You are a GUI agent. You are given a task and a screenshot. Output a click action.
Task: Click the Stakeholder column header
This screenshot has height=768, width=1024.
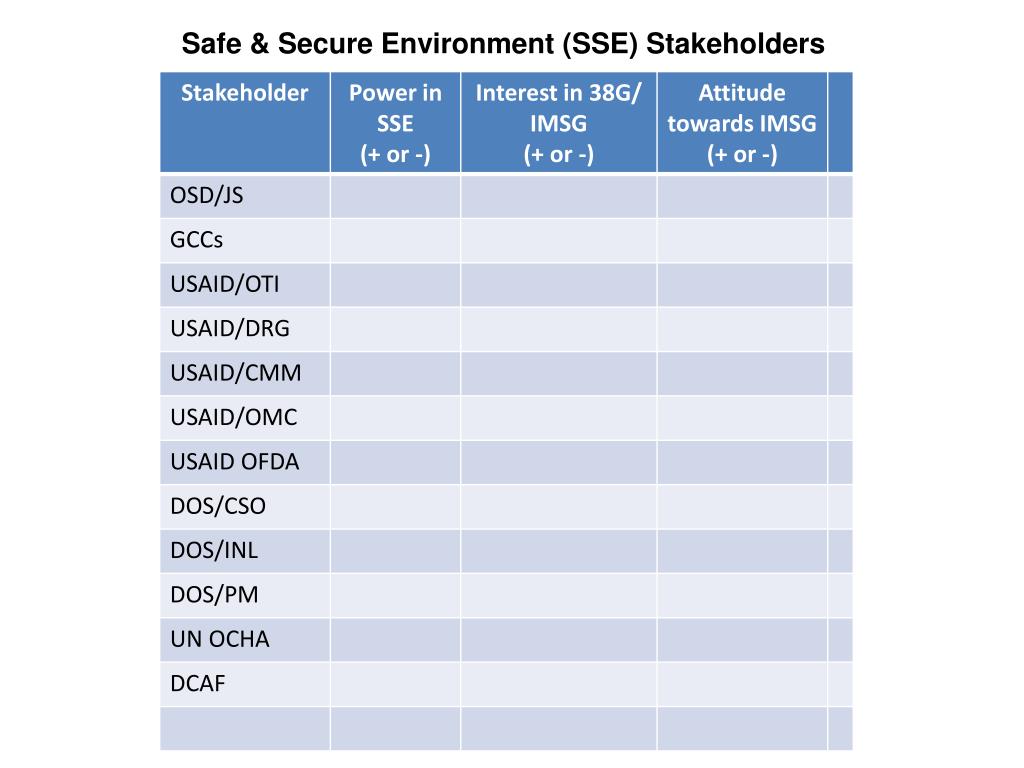[x=245, y=122]
